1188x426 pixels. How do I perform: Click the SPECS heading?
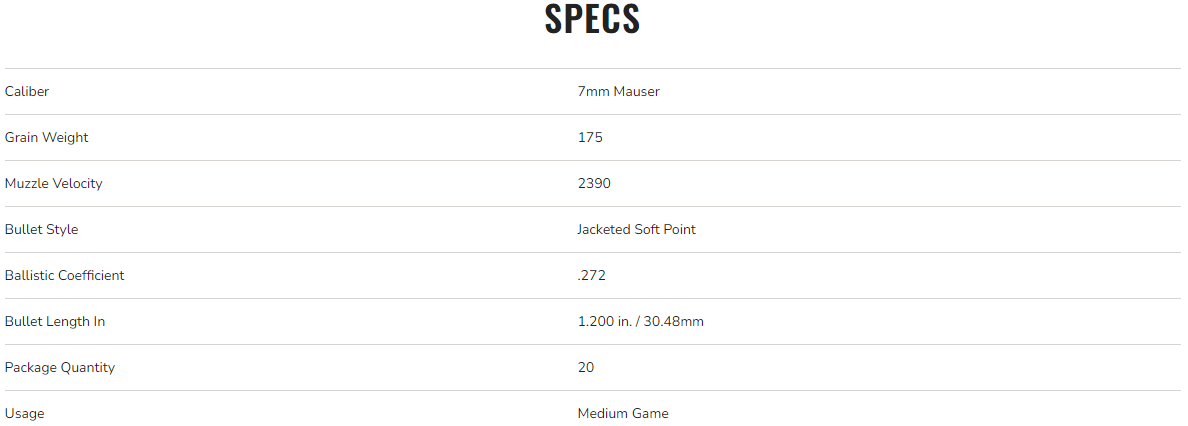tap(593, 20)
